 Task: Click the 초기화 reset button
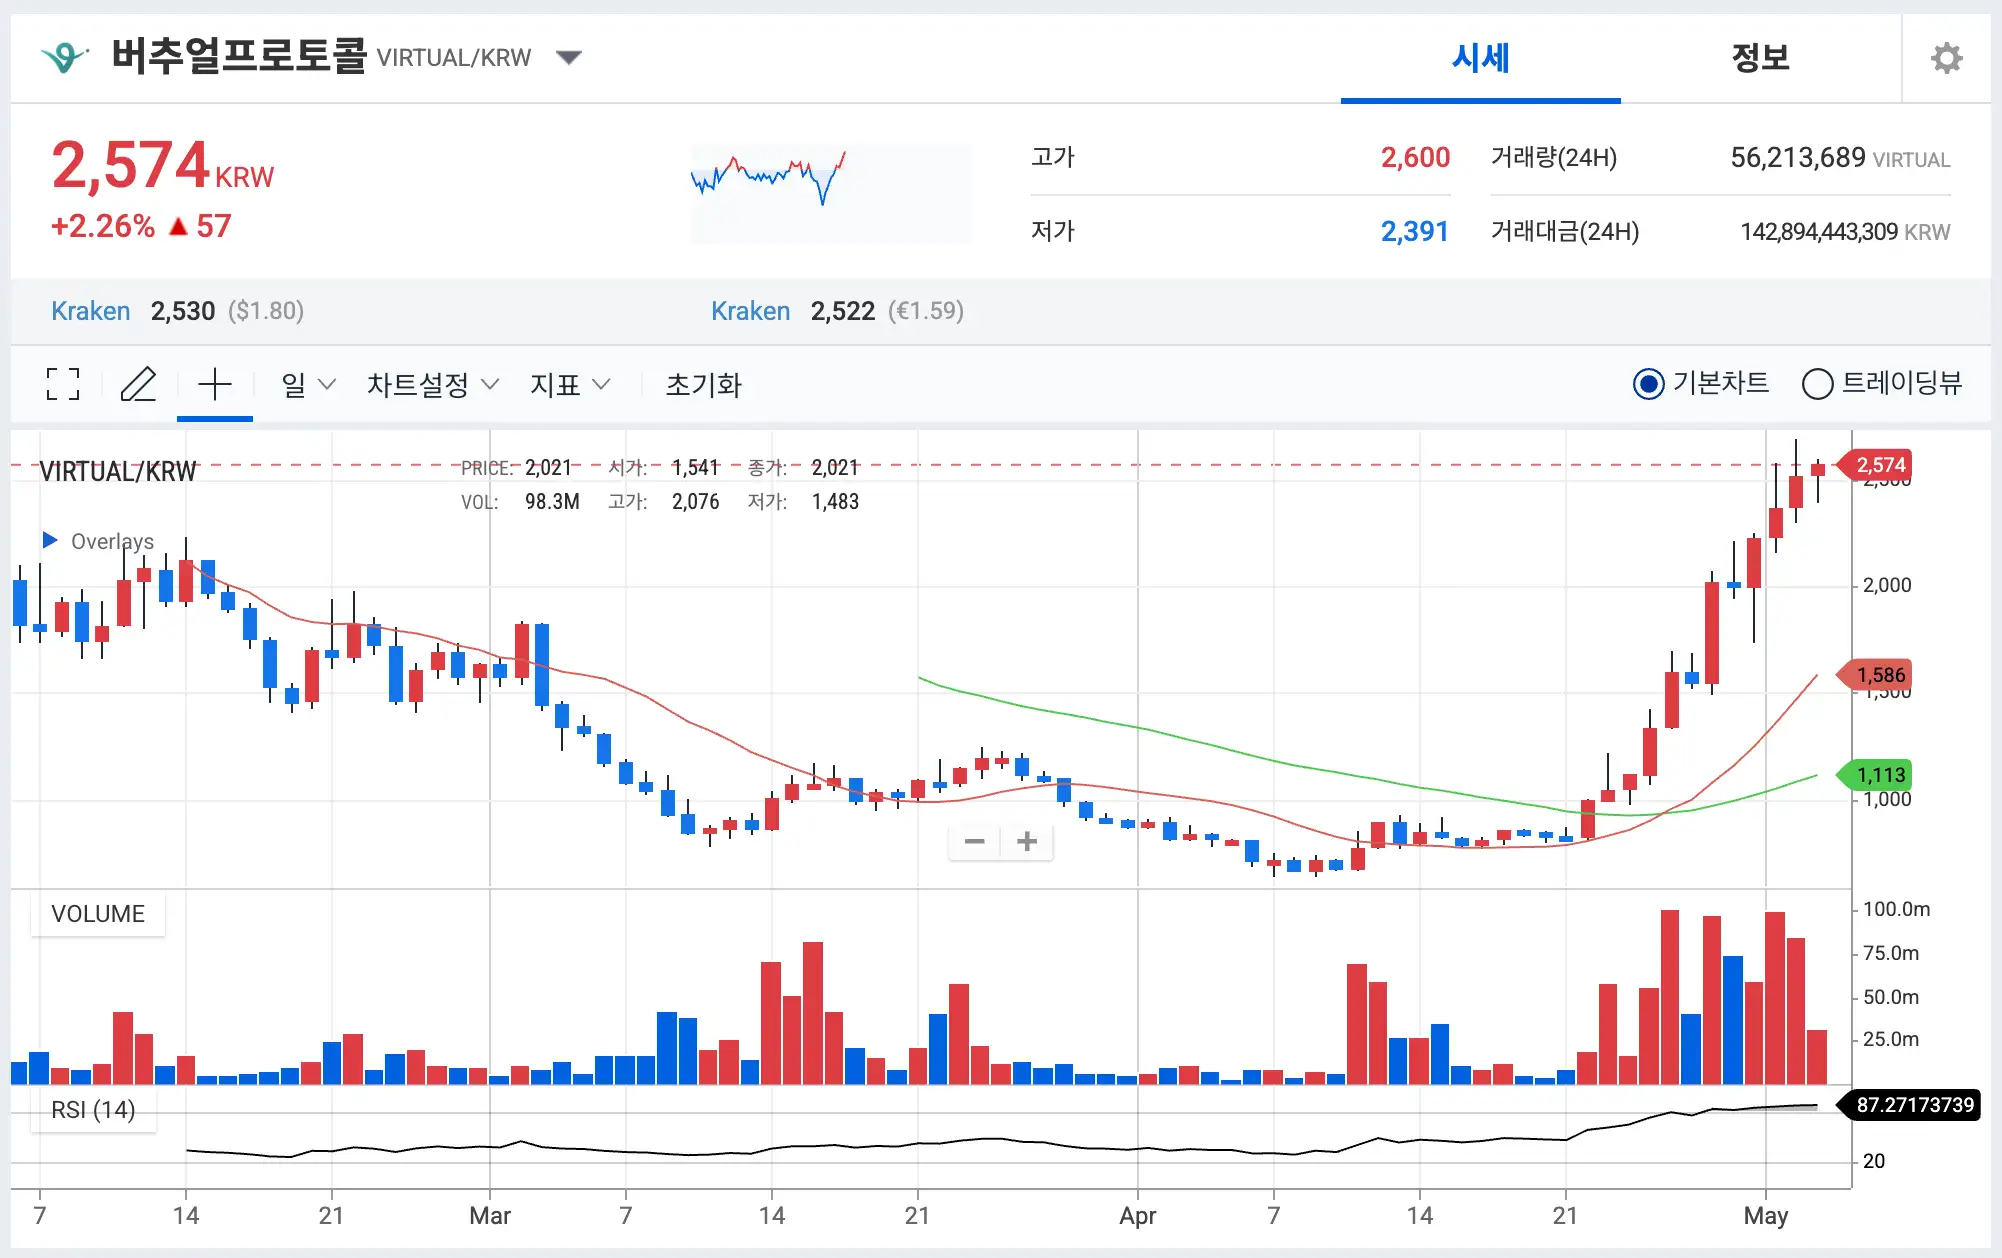click(x=704, y=385)
